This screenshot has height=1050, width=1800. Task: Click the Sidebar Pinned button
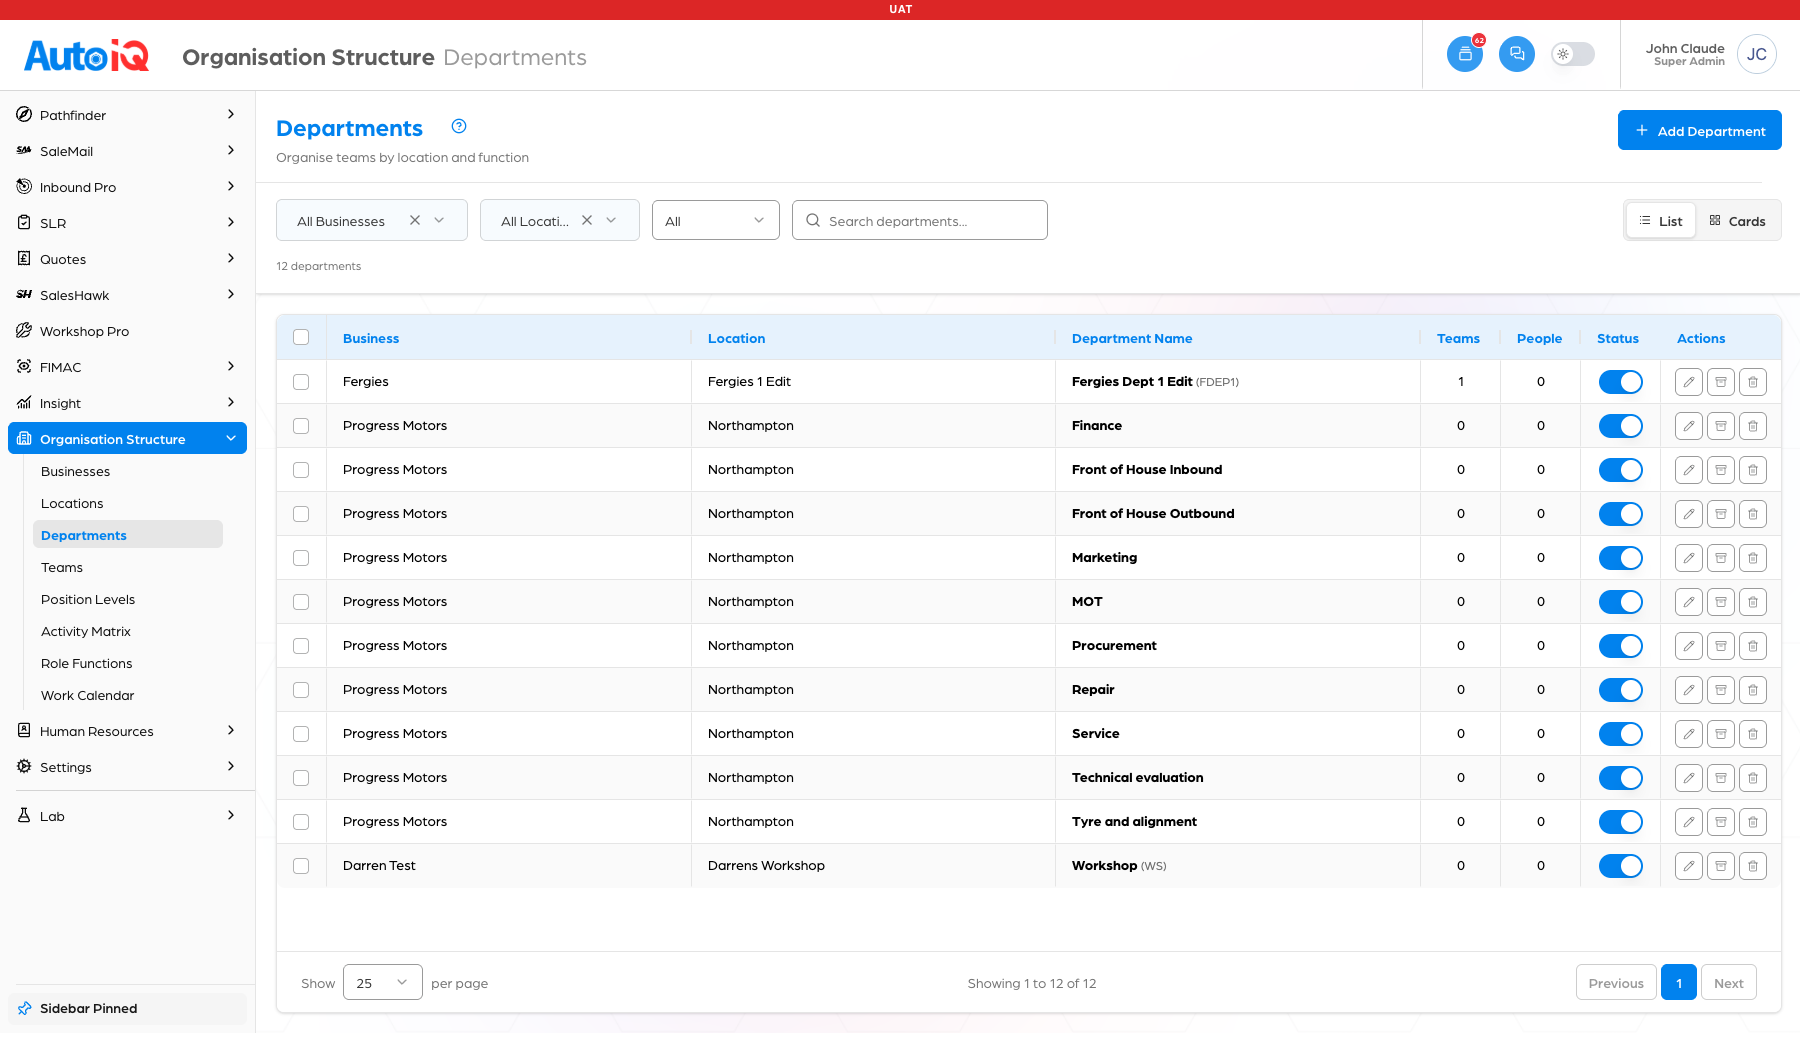[127, 1008]
